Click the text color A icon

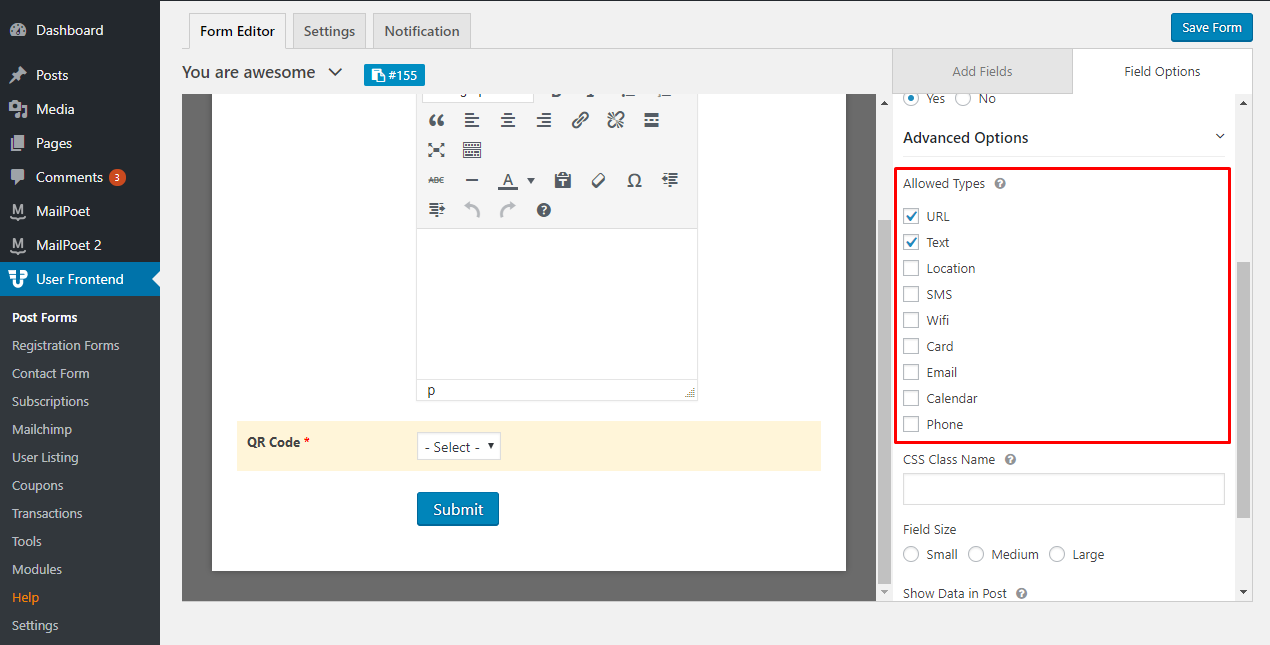508,180
